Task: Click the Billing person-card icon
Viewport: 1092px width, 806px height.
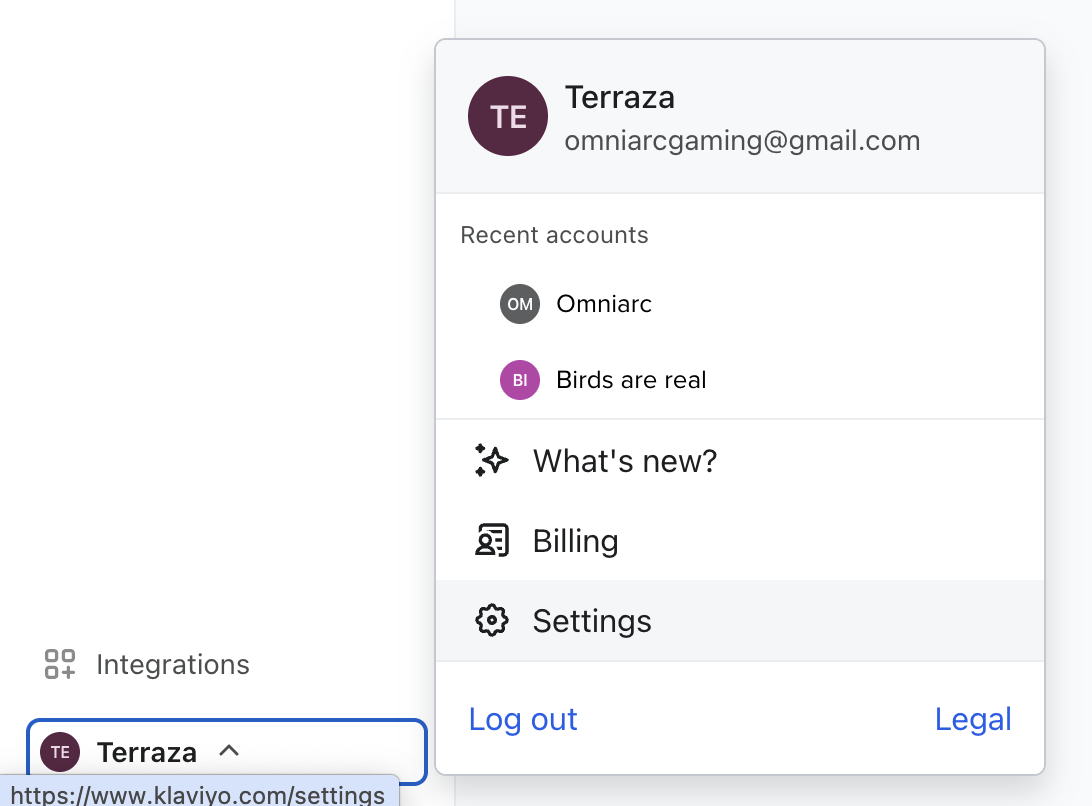Action: click(491, 541)
